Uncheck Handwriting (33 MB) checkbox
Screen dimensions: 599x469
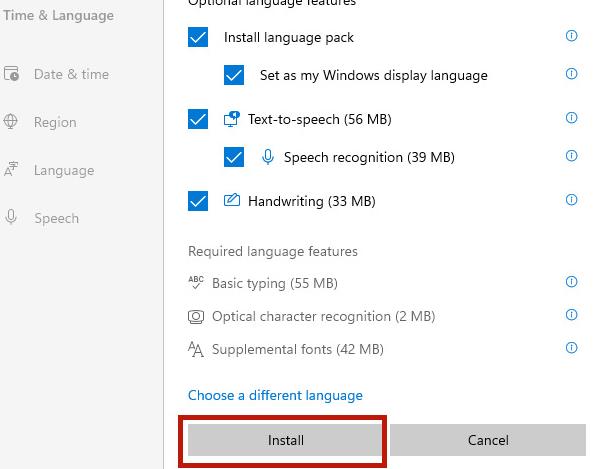click(x=198, y=201)
